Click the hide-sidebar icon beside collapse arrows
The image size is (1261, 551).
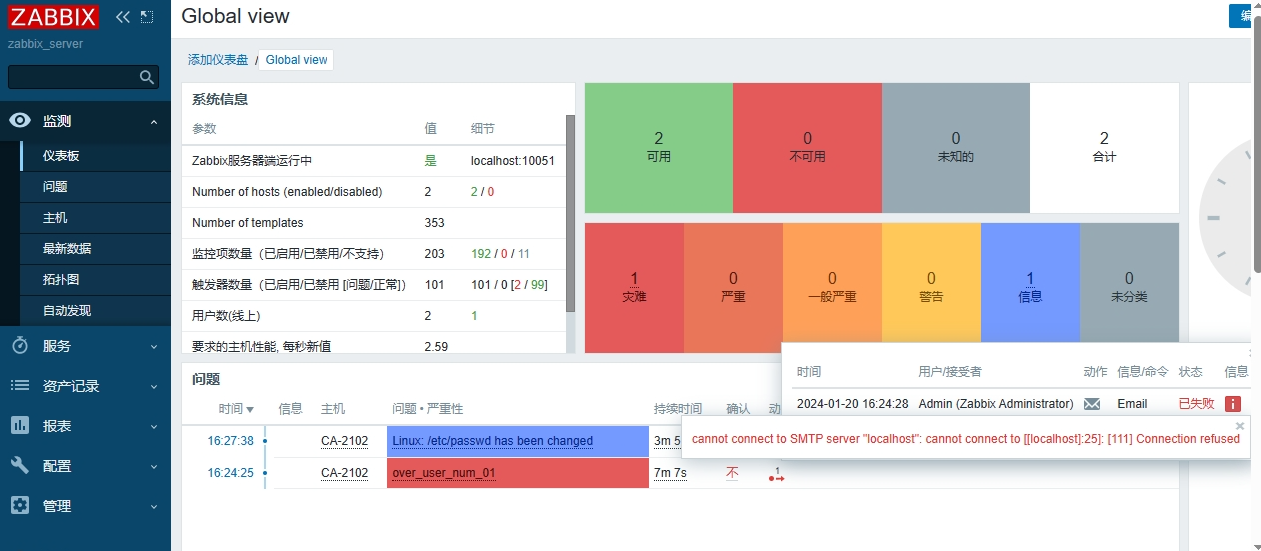(x=147, y=17)
